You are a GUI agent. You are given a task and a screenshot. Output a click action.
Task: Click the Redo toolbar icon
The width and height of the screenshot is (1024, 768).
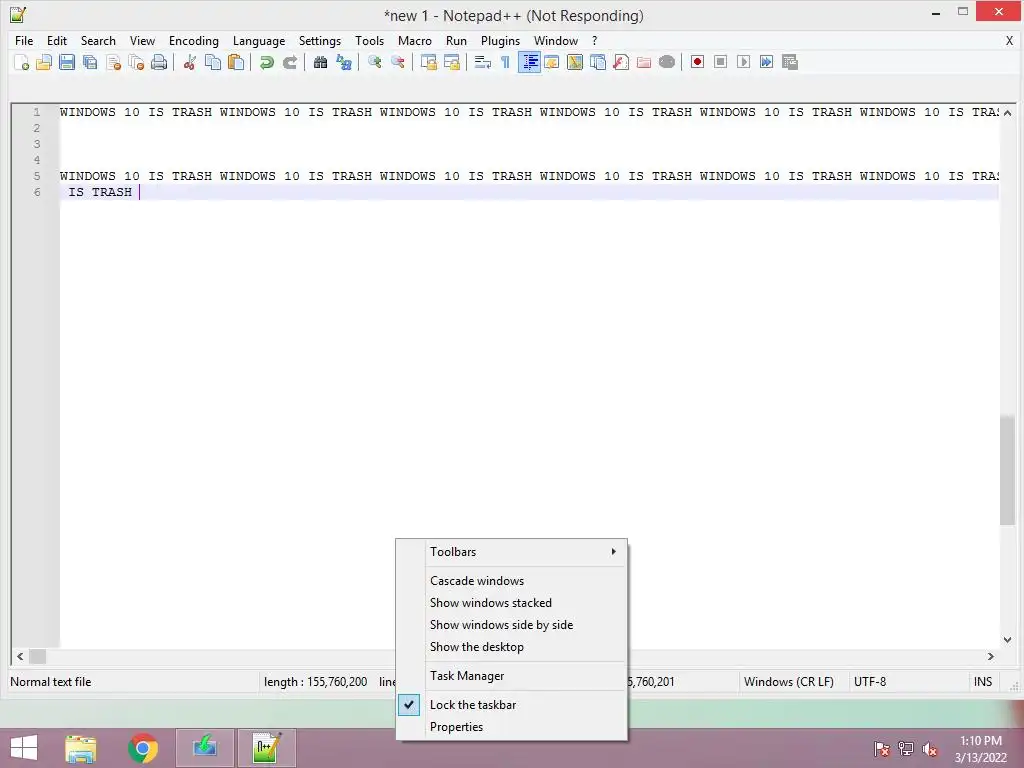click(289, 62)
